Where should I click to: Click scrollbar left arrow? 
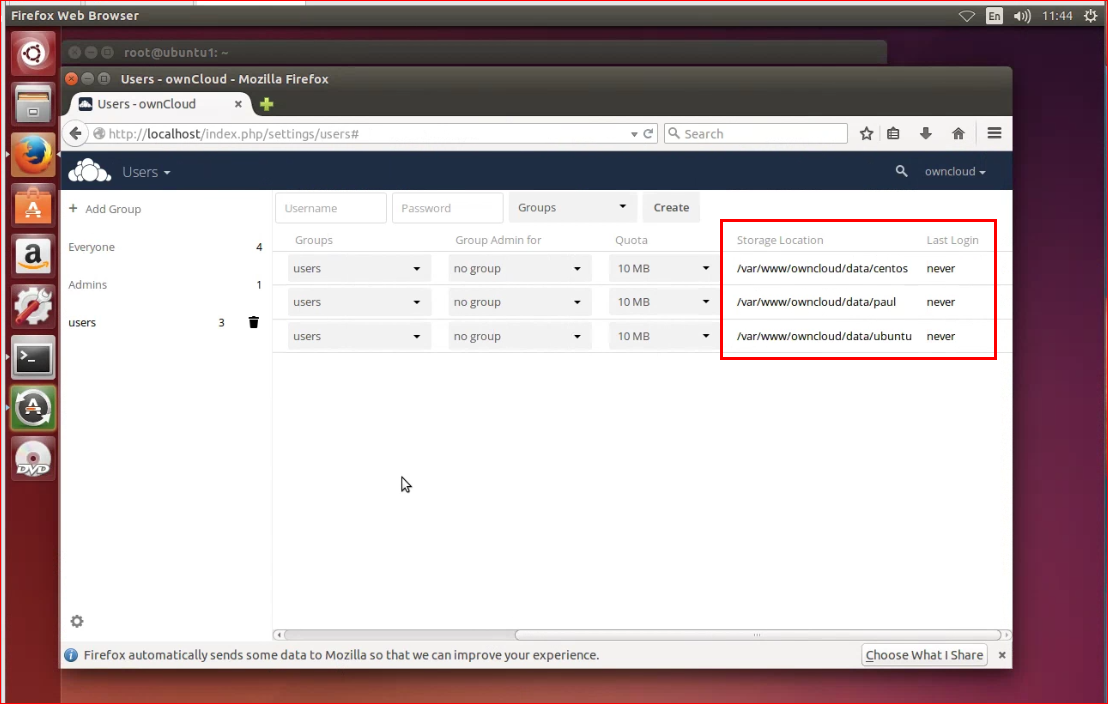pyautogui.click(x=279, y=635)
